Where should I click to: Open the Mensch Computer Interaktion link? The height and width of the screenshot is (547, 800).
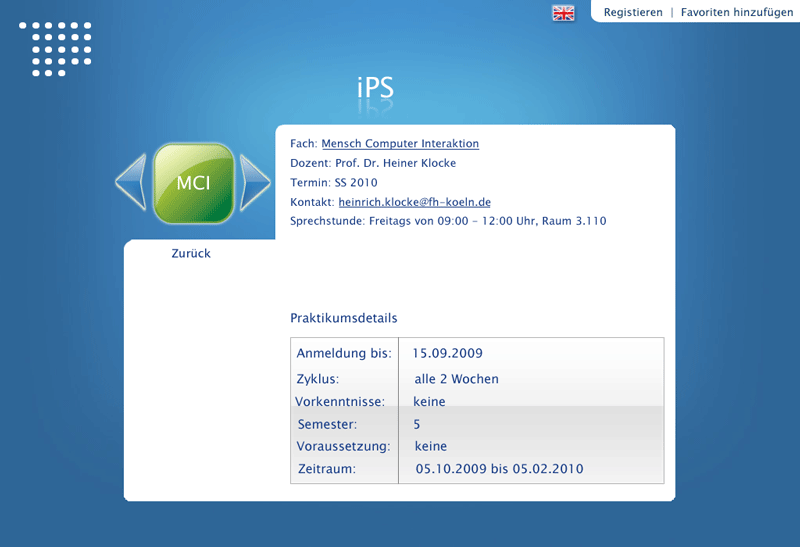pos(400,144)
